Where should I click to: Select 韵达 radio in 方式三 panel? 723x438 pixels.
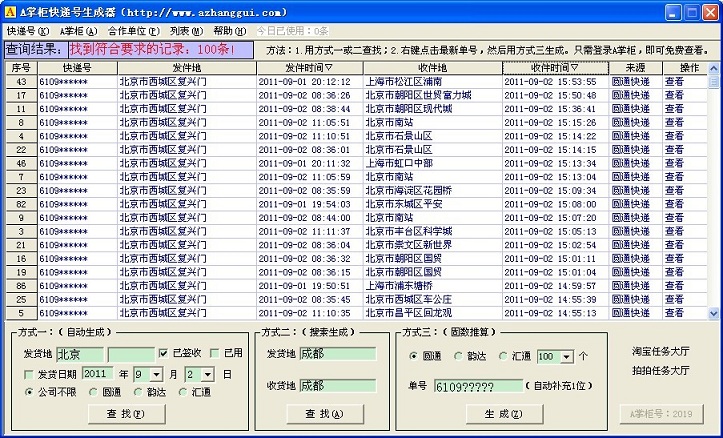coord(458,356)
